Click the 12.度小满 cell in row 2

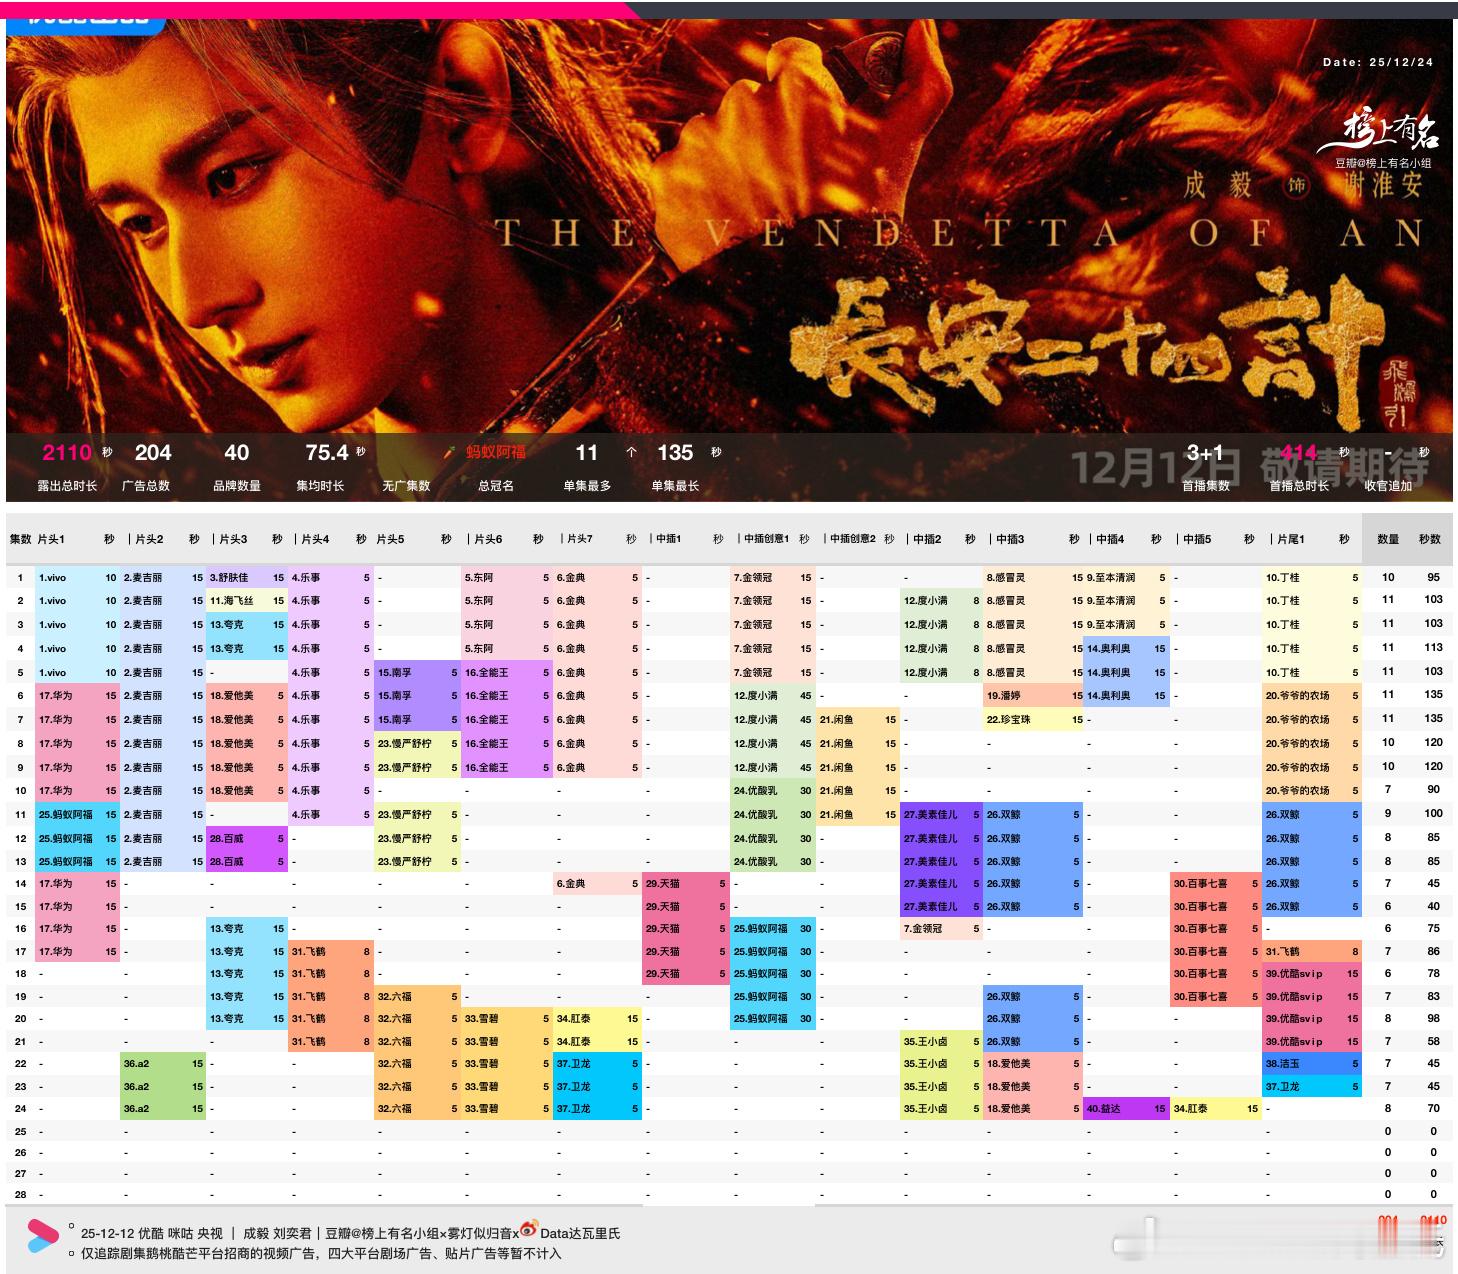[x=942, y=600]
